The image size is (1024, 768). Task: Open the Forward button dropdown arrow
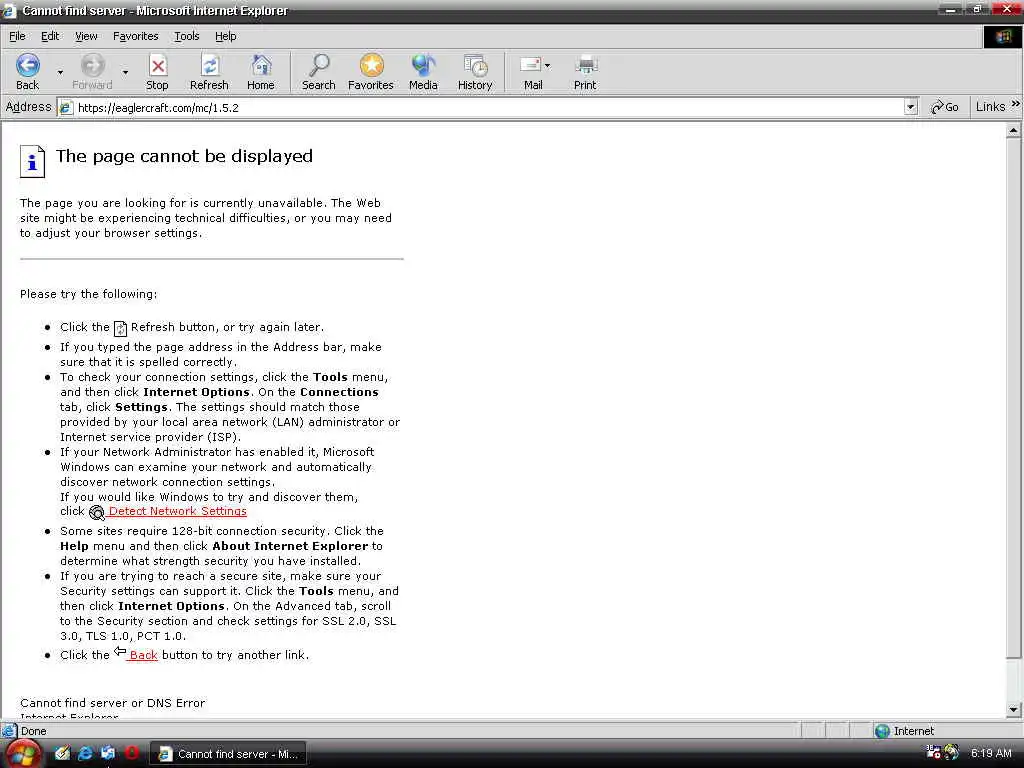(125, 72)
